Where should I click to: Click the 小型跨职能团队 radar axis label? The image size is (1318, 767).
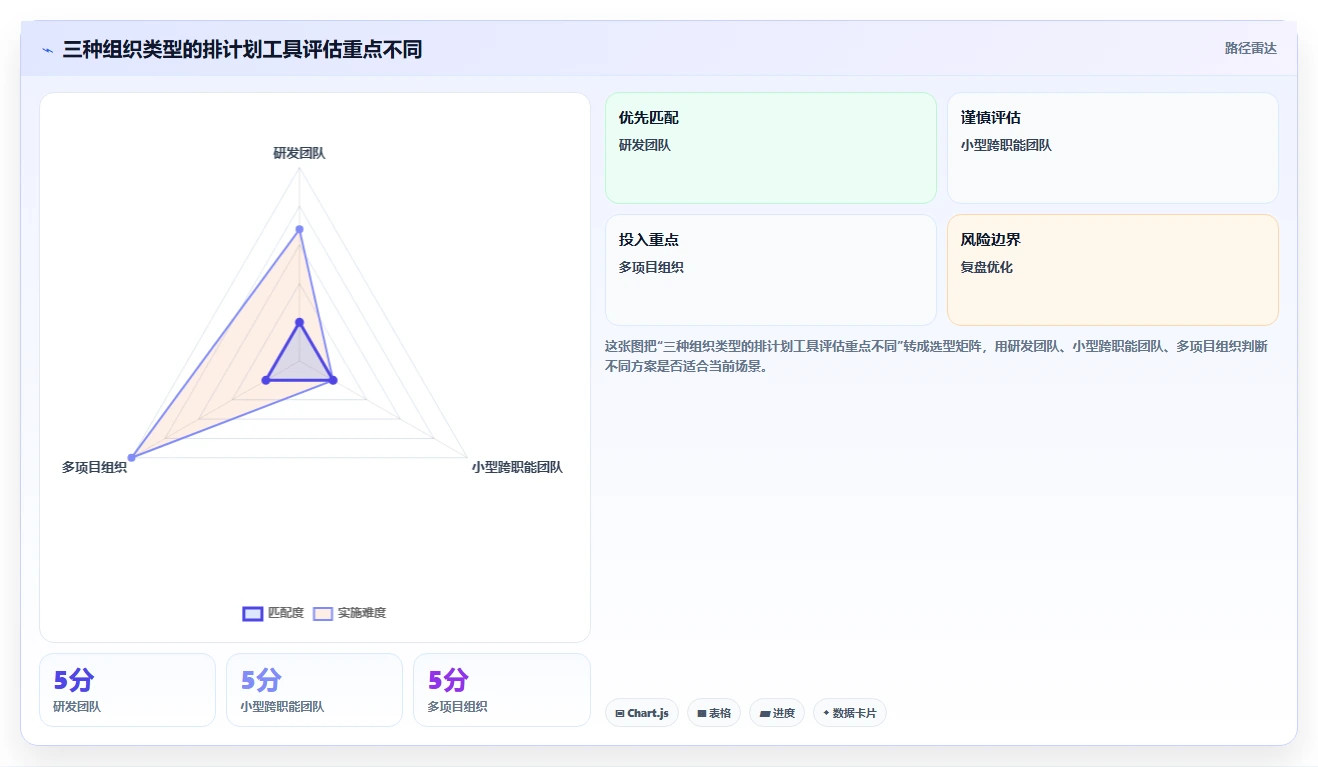pyautogui.click(x=517, y=467)
